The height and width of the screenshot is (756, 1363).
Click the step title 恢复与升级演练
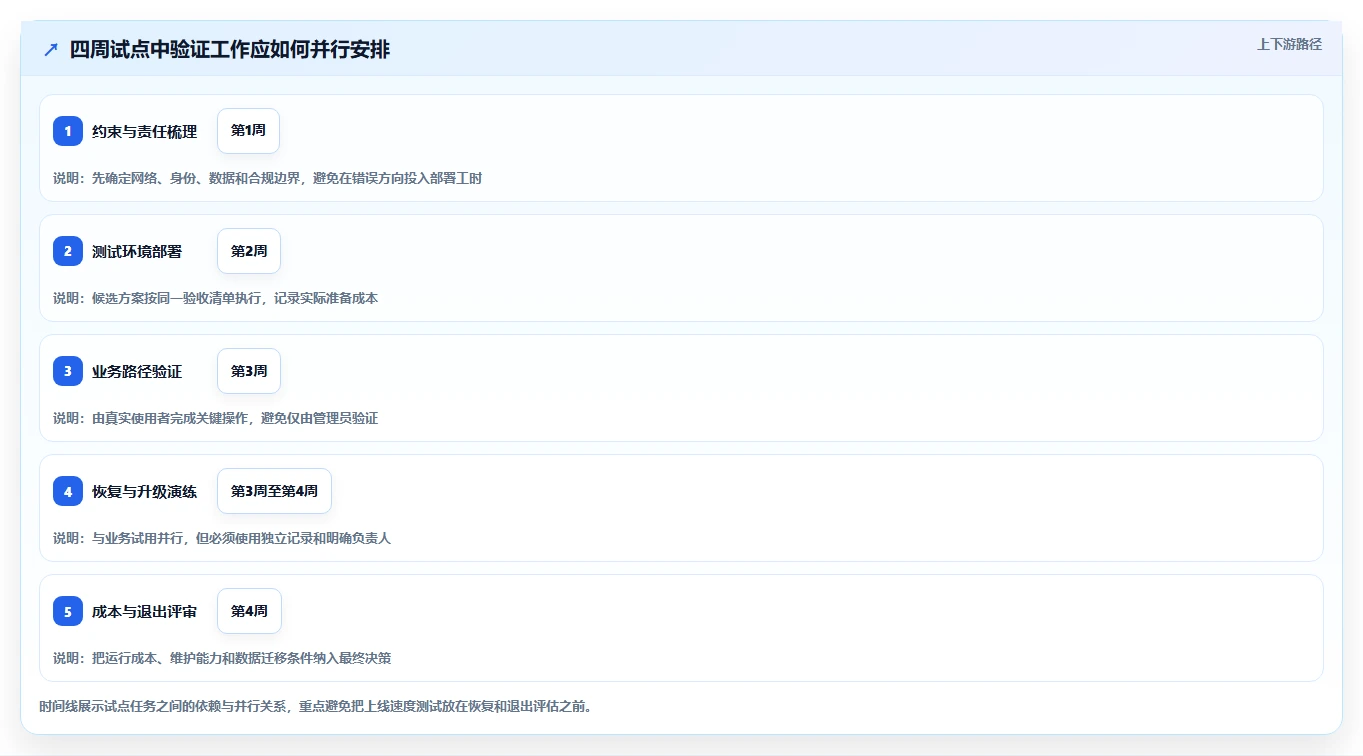144,491
